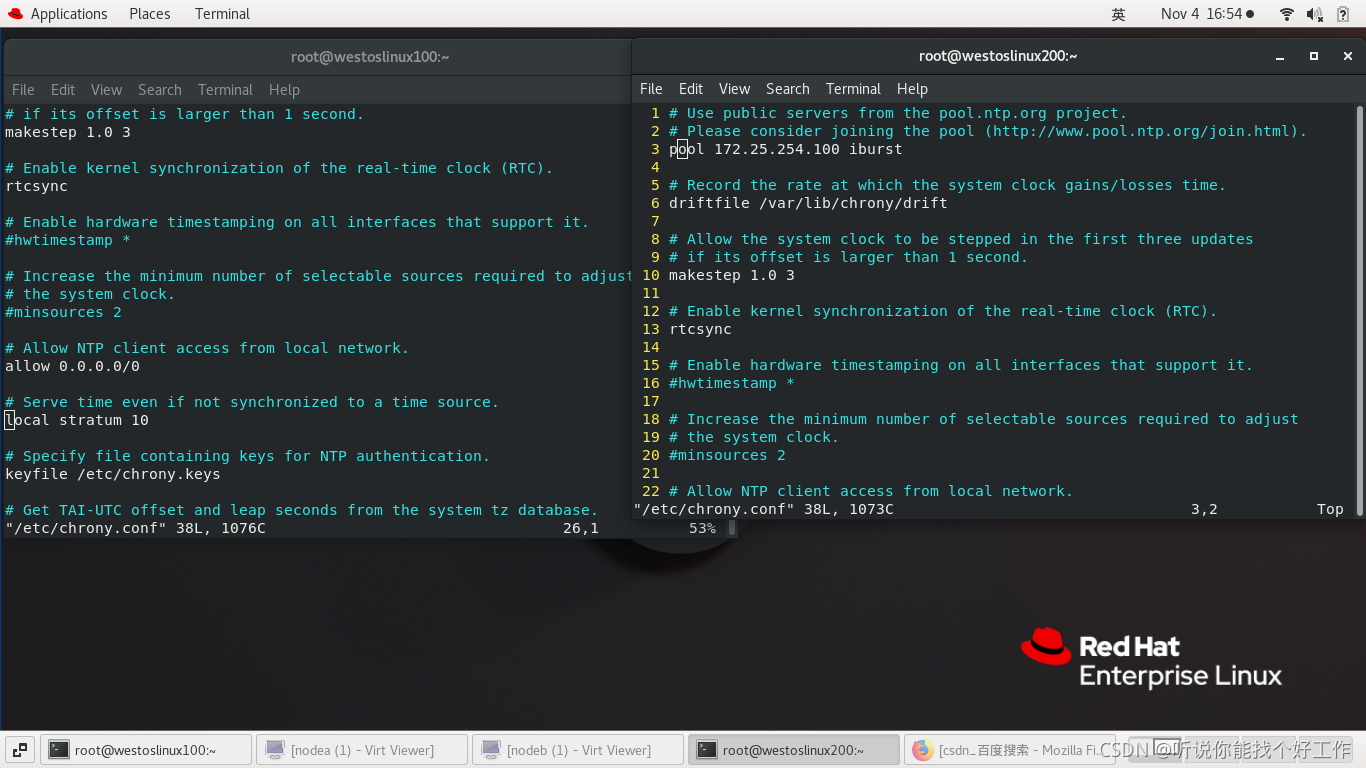This screenshot has height=768, width=1366.
Task: Click the terminal icon of westoslinux200 taskbar entry
Action: 707,750
